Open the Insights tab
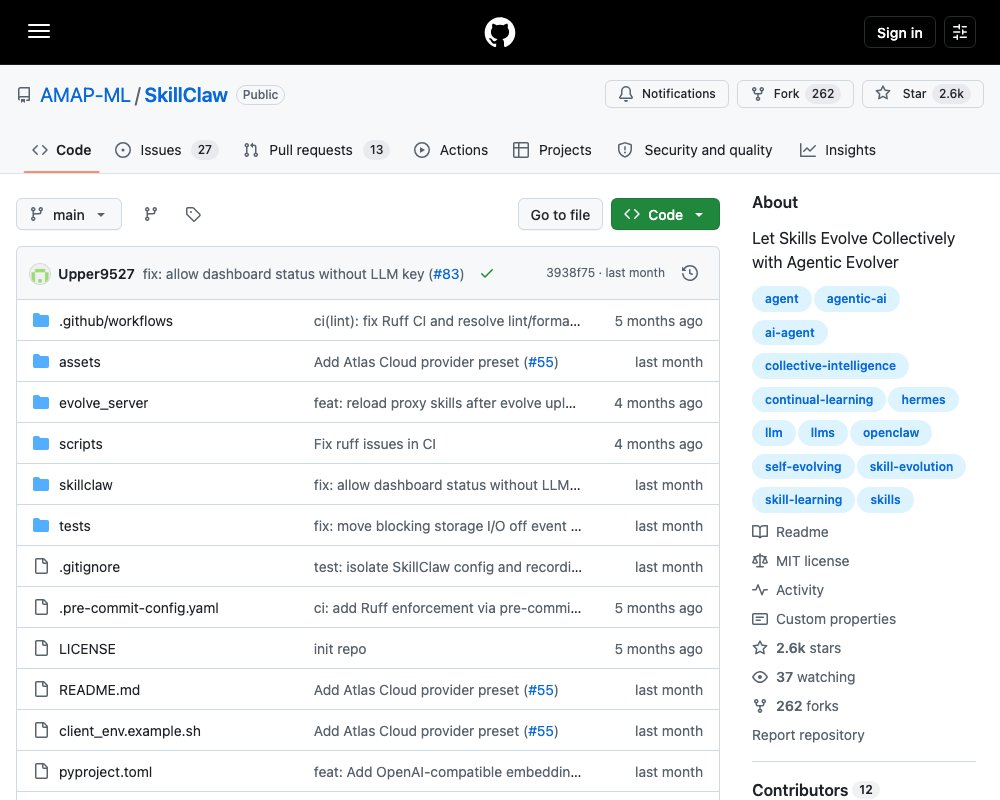 [x=837, y=150]
